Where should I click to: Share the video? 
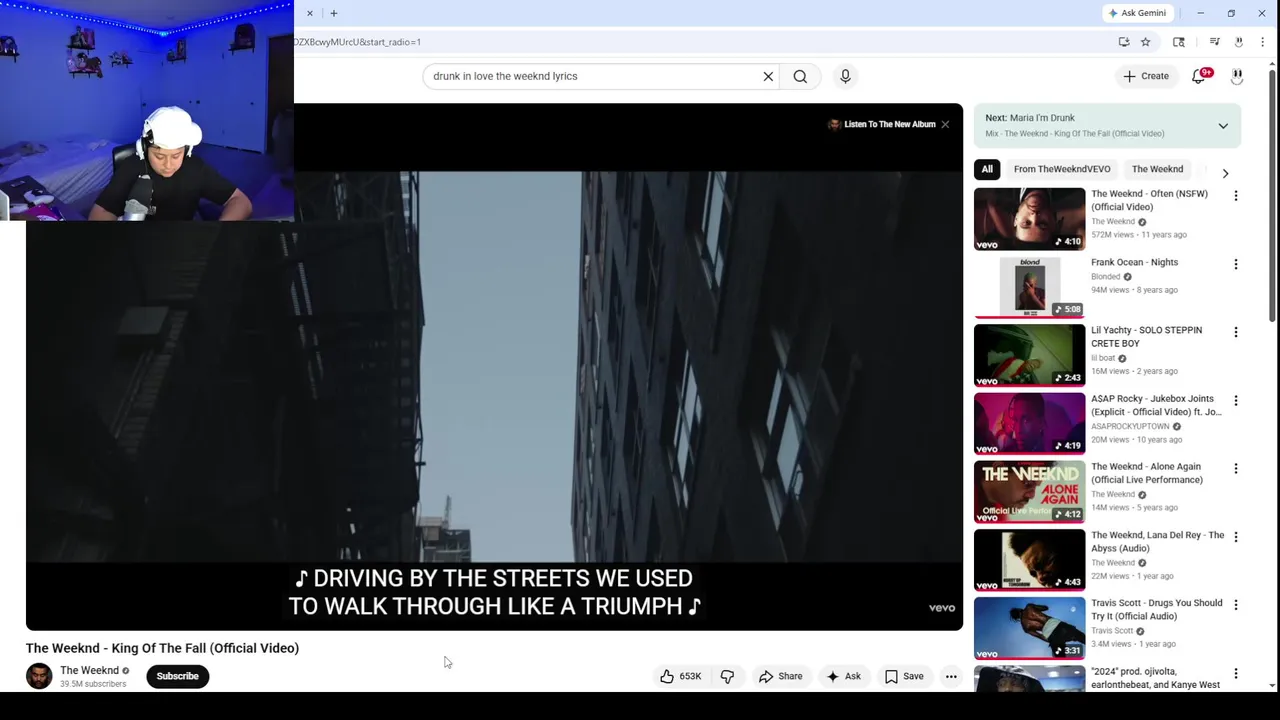pyautogui.click(x=781, y=676)
